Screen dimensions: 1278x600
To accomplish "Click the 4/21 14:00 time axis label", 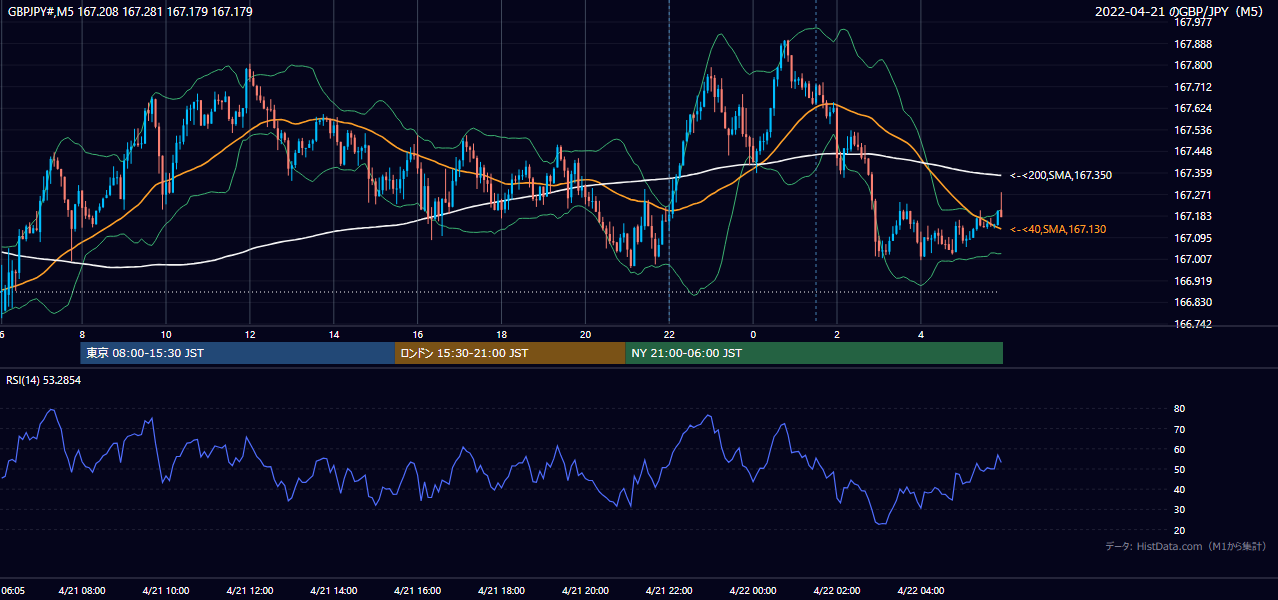I will click(x=334, y=591).
